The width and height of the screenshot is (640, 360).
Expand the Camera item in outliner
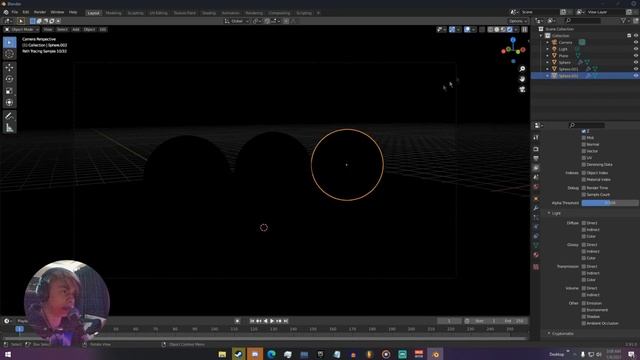(548, 42)
